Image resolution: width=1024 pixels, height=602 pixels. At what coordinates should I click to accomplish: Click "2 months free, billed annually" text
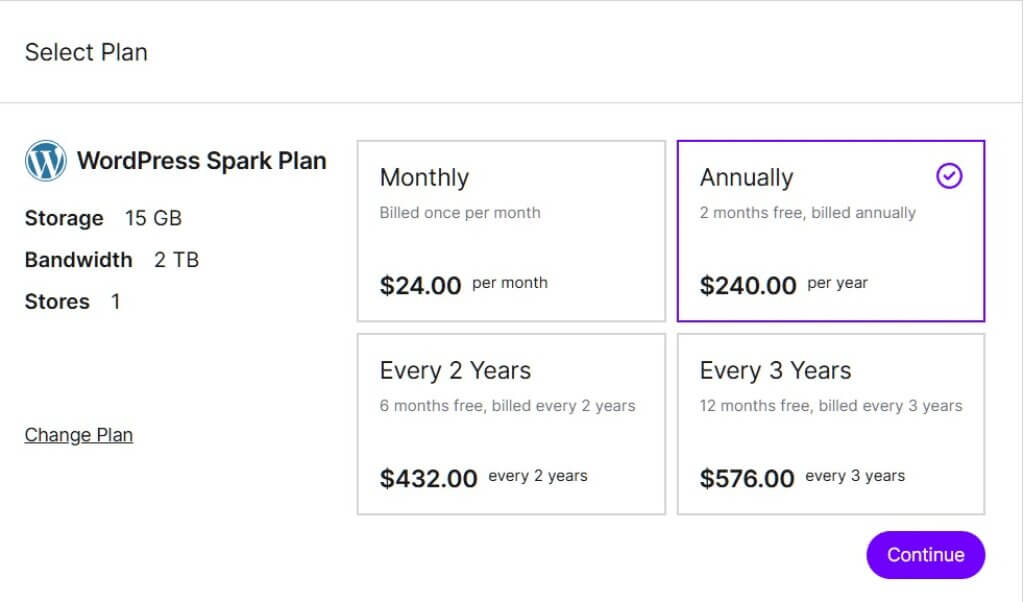pyautogui.click(x=808, y=213)
